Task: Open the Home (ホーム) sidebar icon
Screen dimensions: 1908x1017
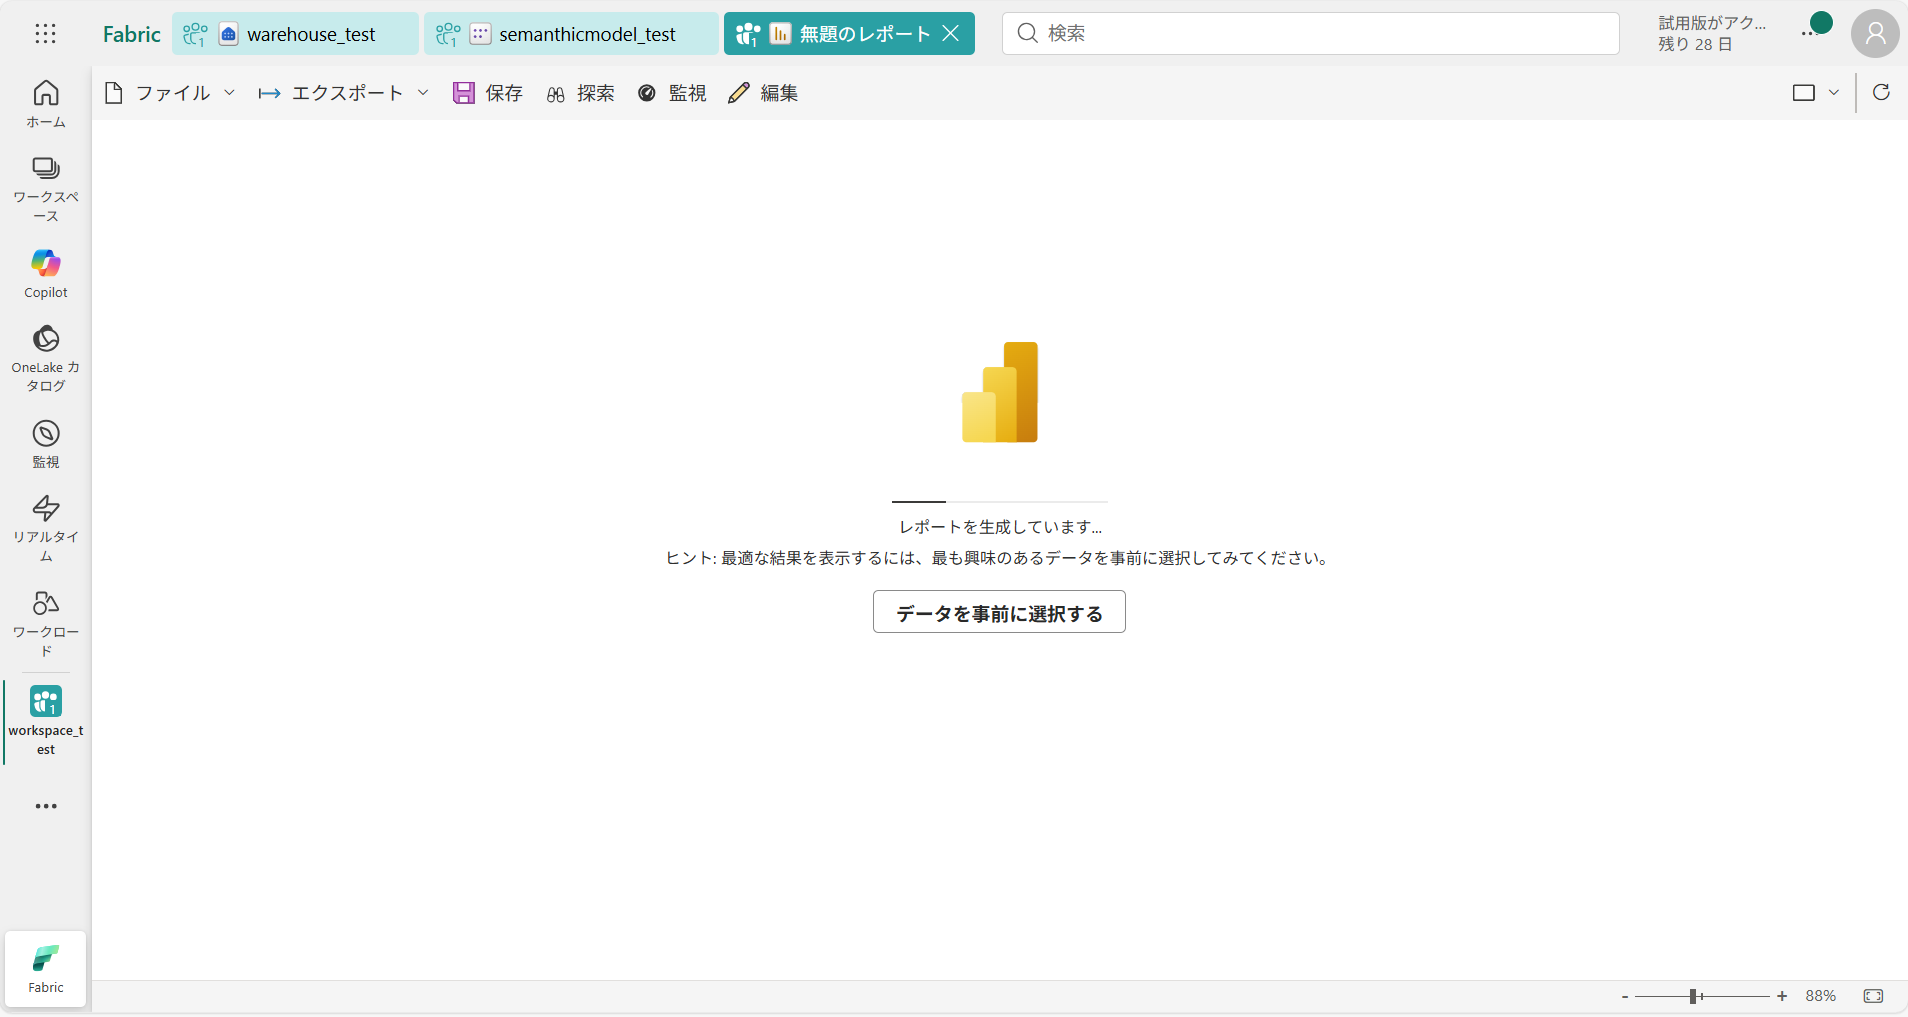Action: (x=46, y=104)
